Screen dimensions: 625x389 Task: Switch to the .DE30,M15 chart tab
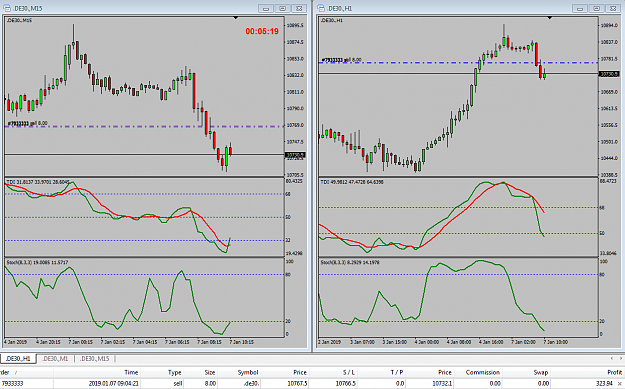94,359
